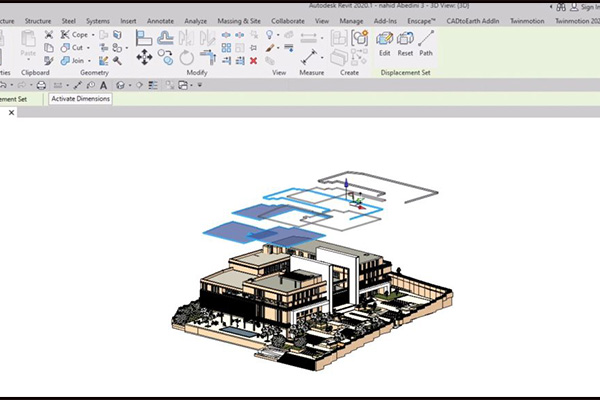Click Copy to Clipboard icon

(49, 48)
